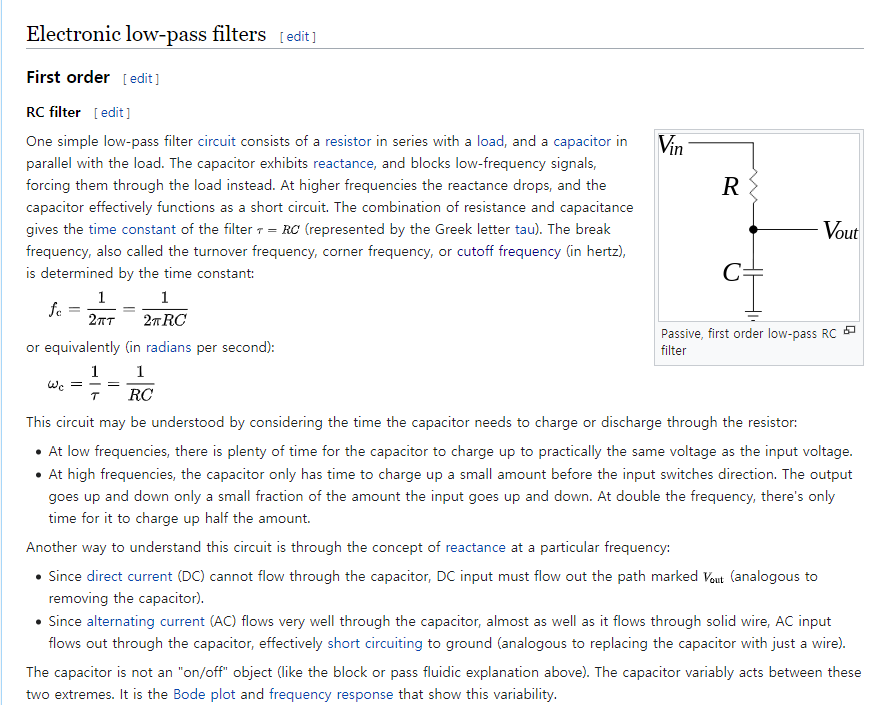Click the inline Vout symbol in the DC bullet

pyautogui.click(x=713, y=577)
